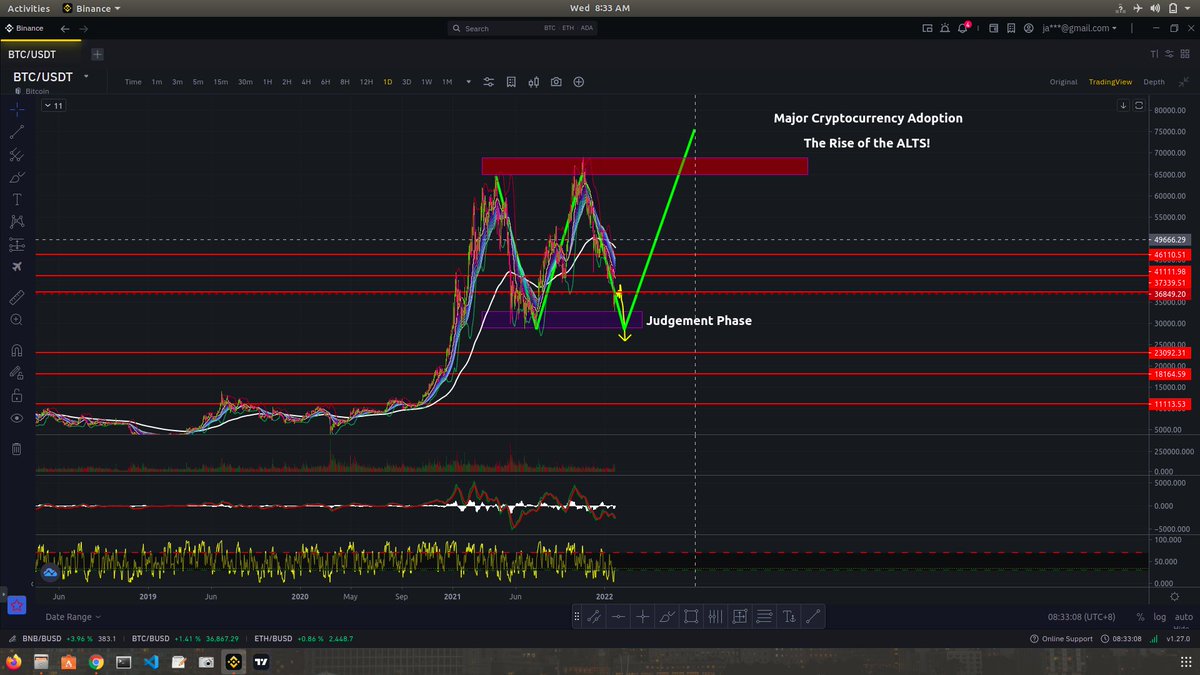Screen dimensions: 1200x675
Task: Toggle stay in drawing mode
Action: [16, 372]
